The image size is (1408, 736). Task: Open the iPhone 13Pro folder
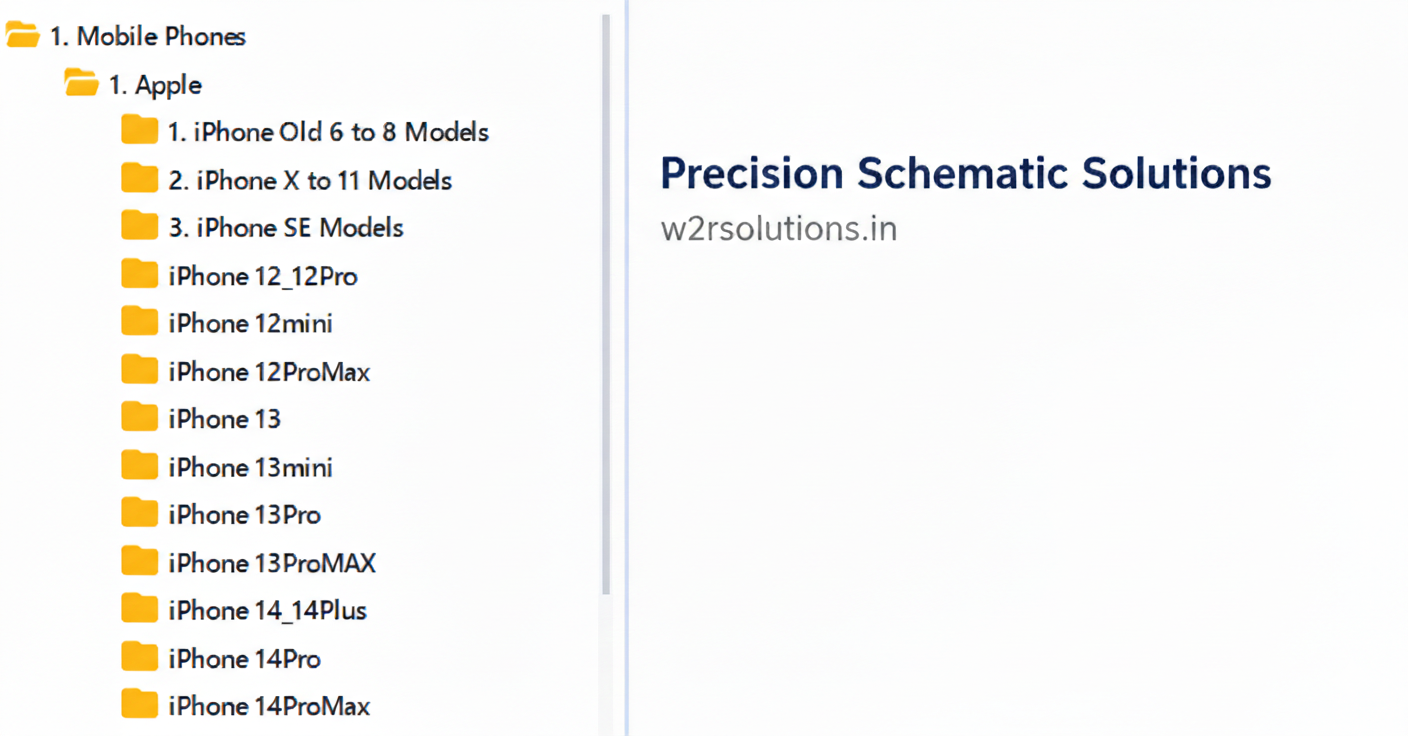244,515
